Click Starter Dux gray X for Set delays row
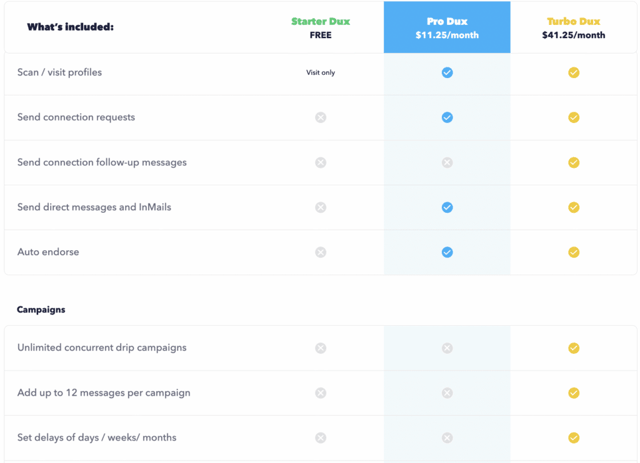Image resolution: width=640 pixels, height=463 pixels. click(320, 438)
